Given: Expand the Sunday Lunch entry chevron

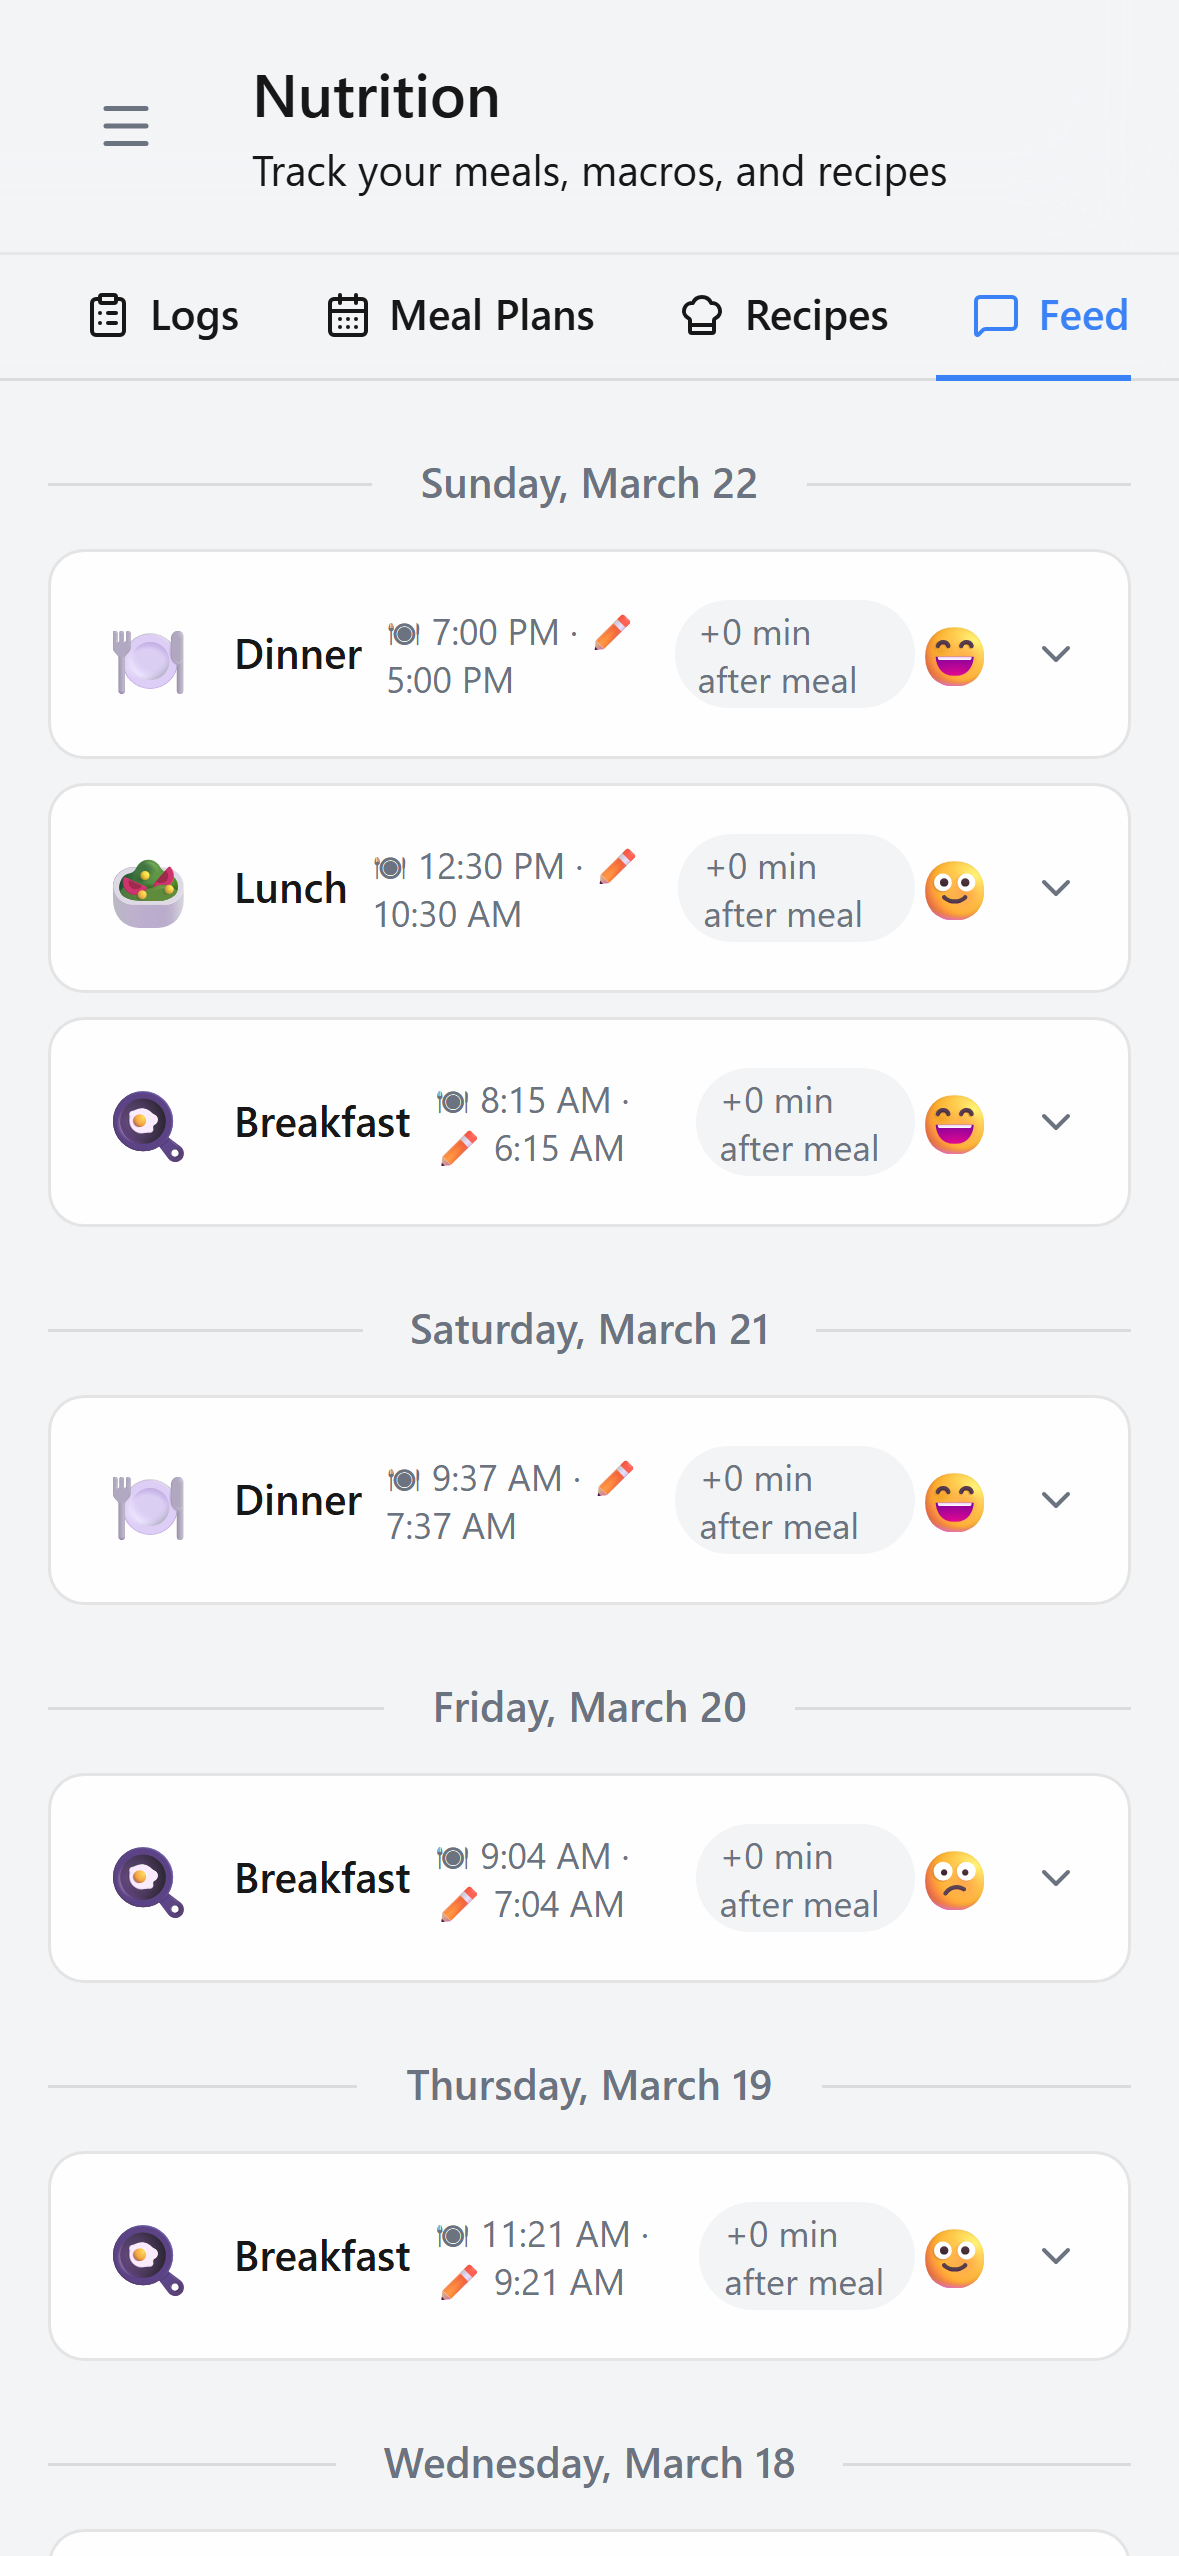Looking at the screenshot, I should tap(1056, 888).
